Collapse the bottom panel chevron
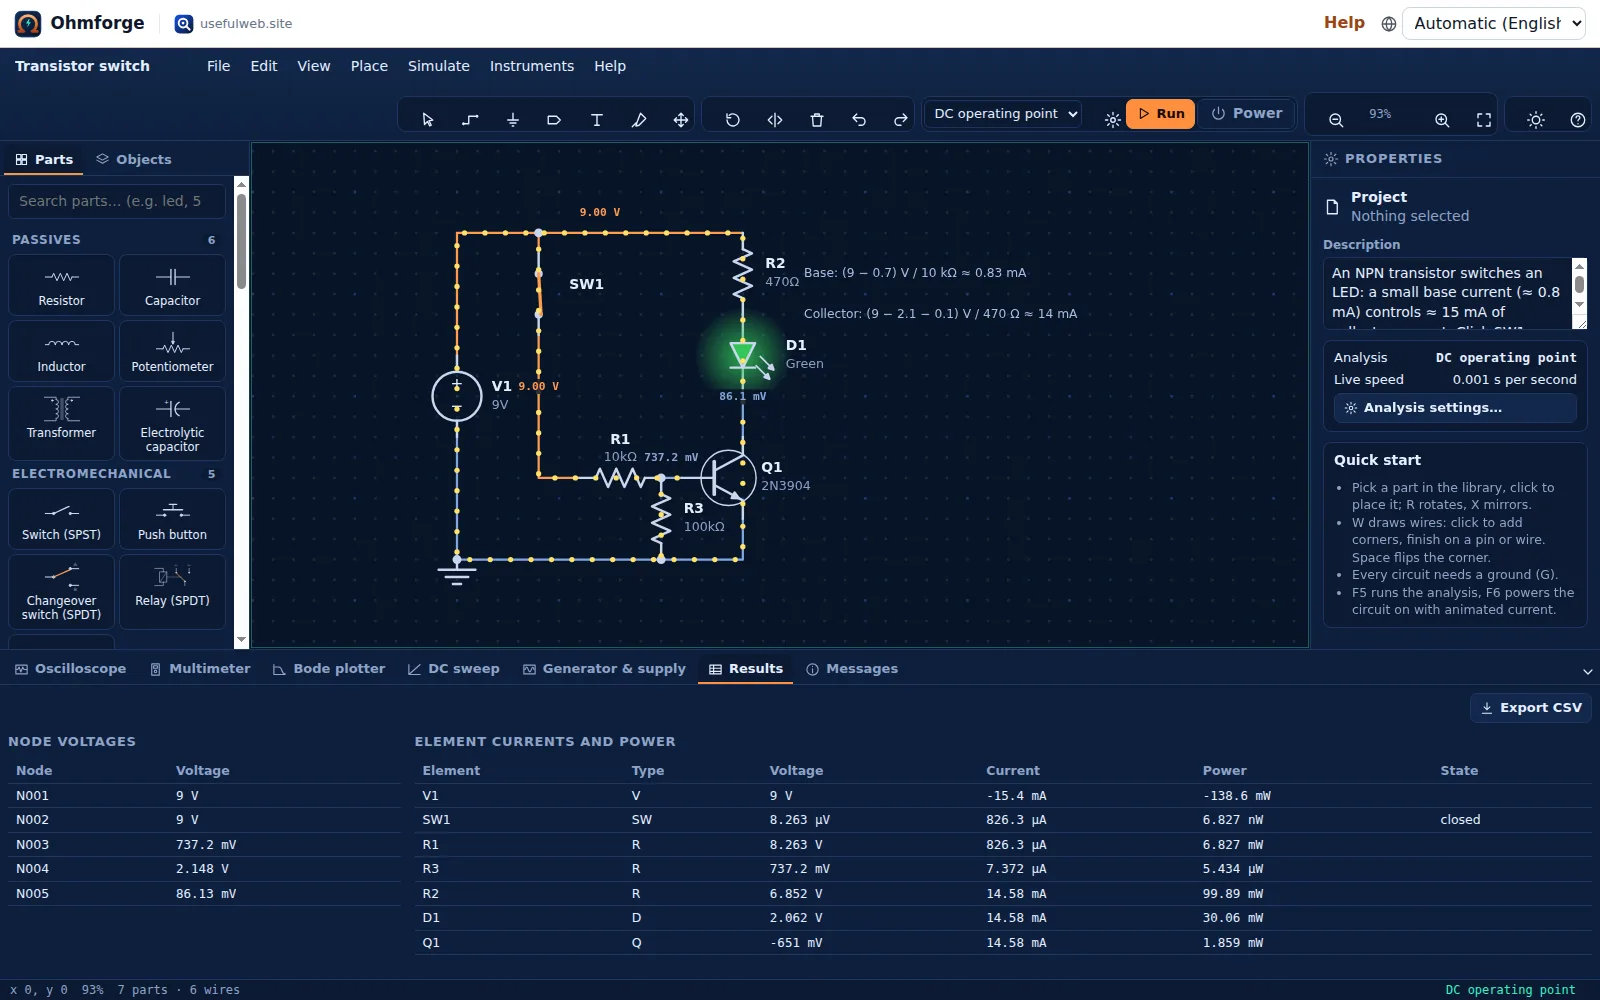The width and height of the screenshot is (1600, 1000). tap(1587, 671)
